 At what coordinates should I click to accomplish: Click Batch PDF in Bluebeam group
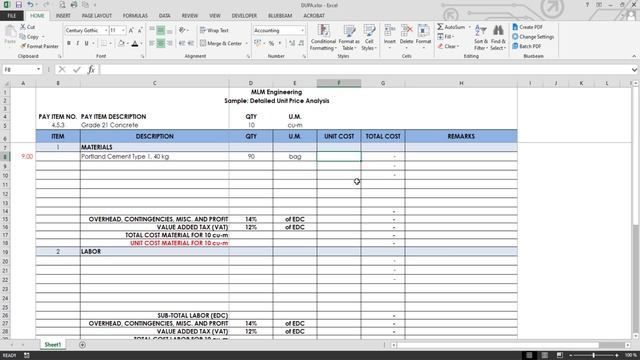pyautogui.click(x=527, y=46)
